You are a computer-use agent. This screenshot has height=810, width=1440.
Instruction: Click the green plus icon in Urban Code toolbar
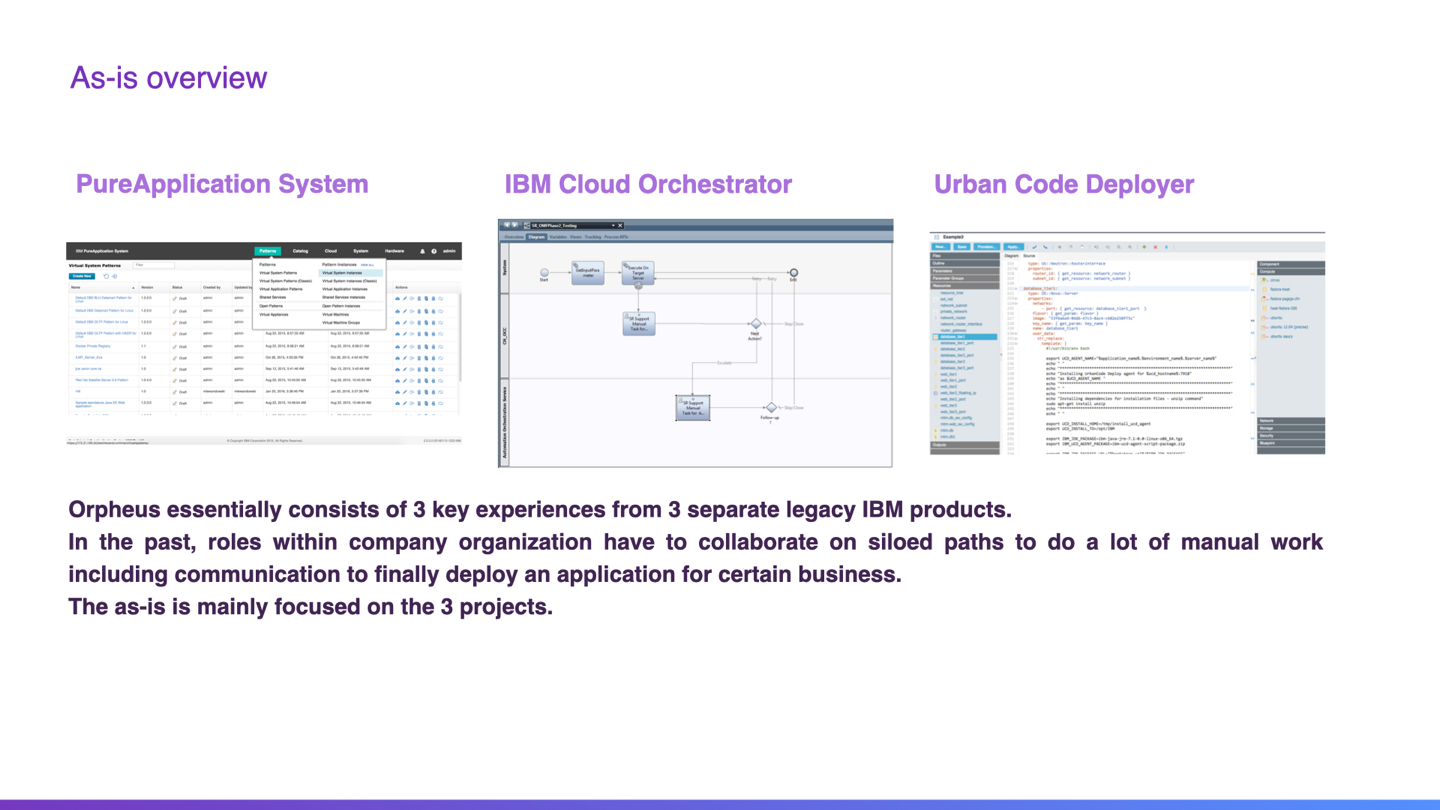(1144, 247)
